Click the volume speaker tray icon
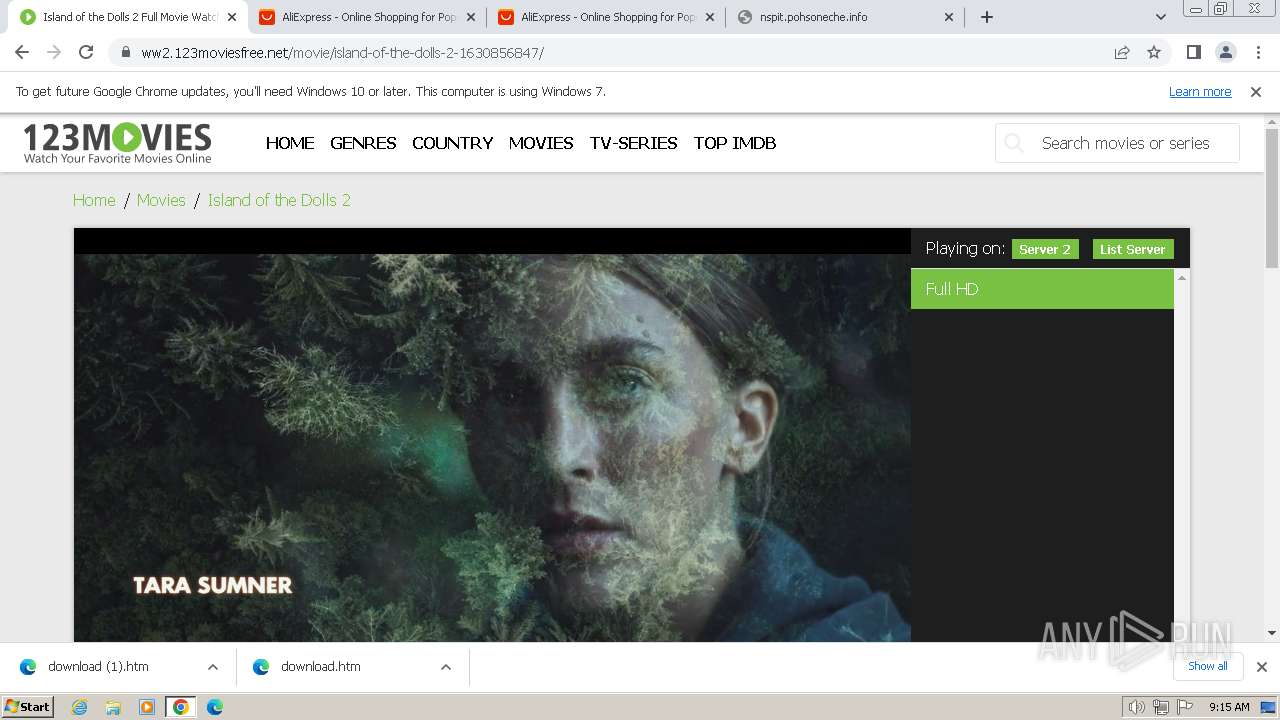1280x720 pixels. pos(1136,707)
